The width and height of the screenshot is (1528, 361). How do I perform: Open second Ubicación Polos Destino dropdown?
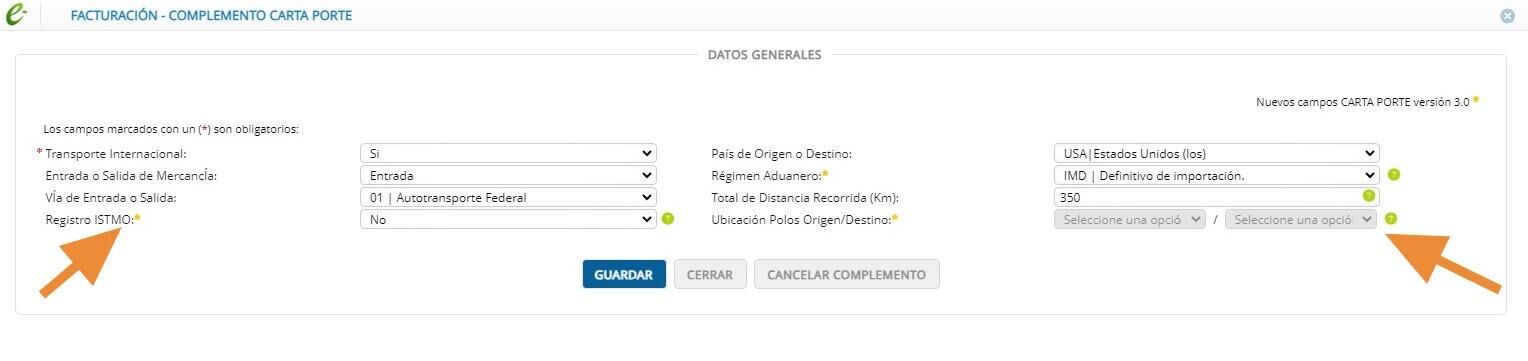[1301, 219]
